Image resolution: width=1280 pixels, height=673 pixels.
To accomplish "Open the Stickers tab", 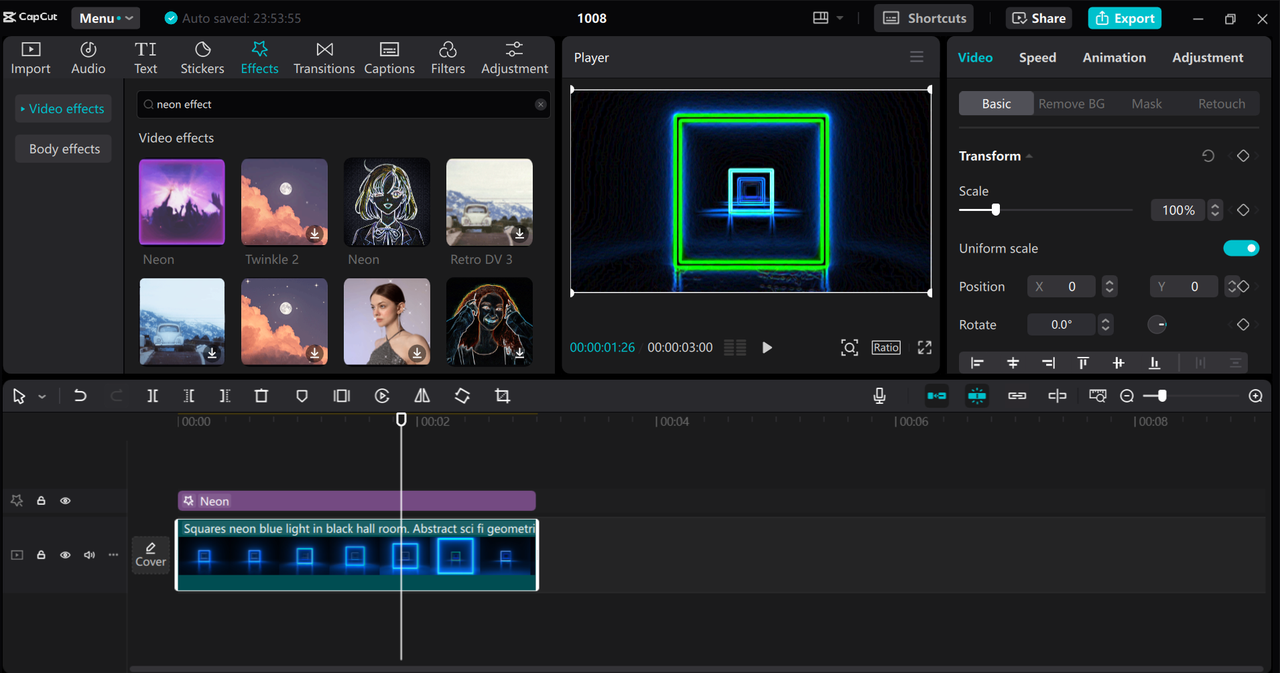I will tap(202, 58).
